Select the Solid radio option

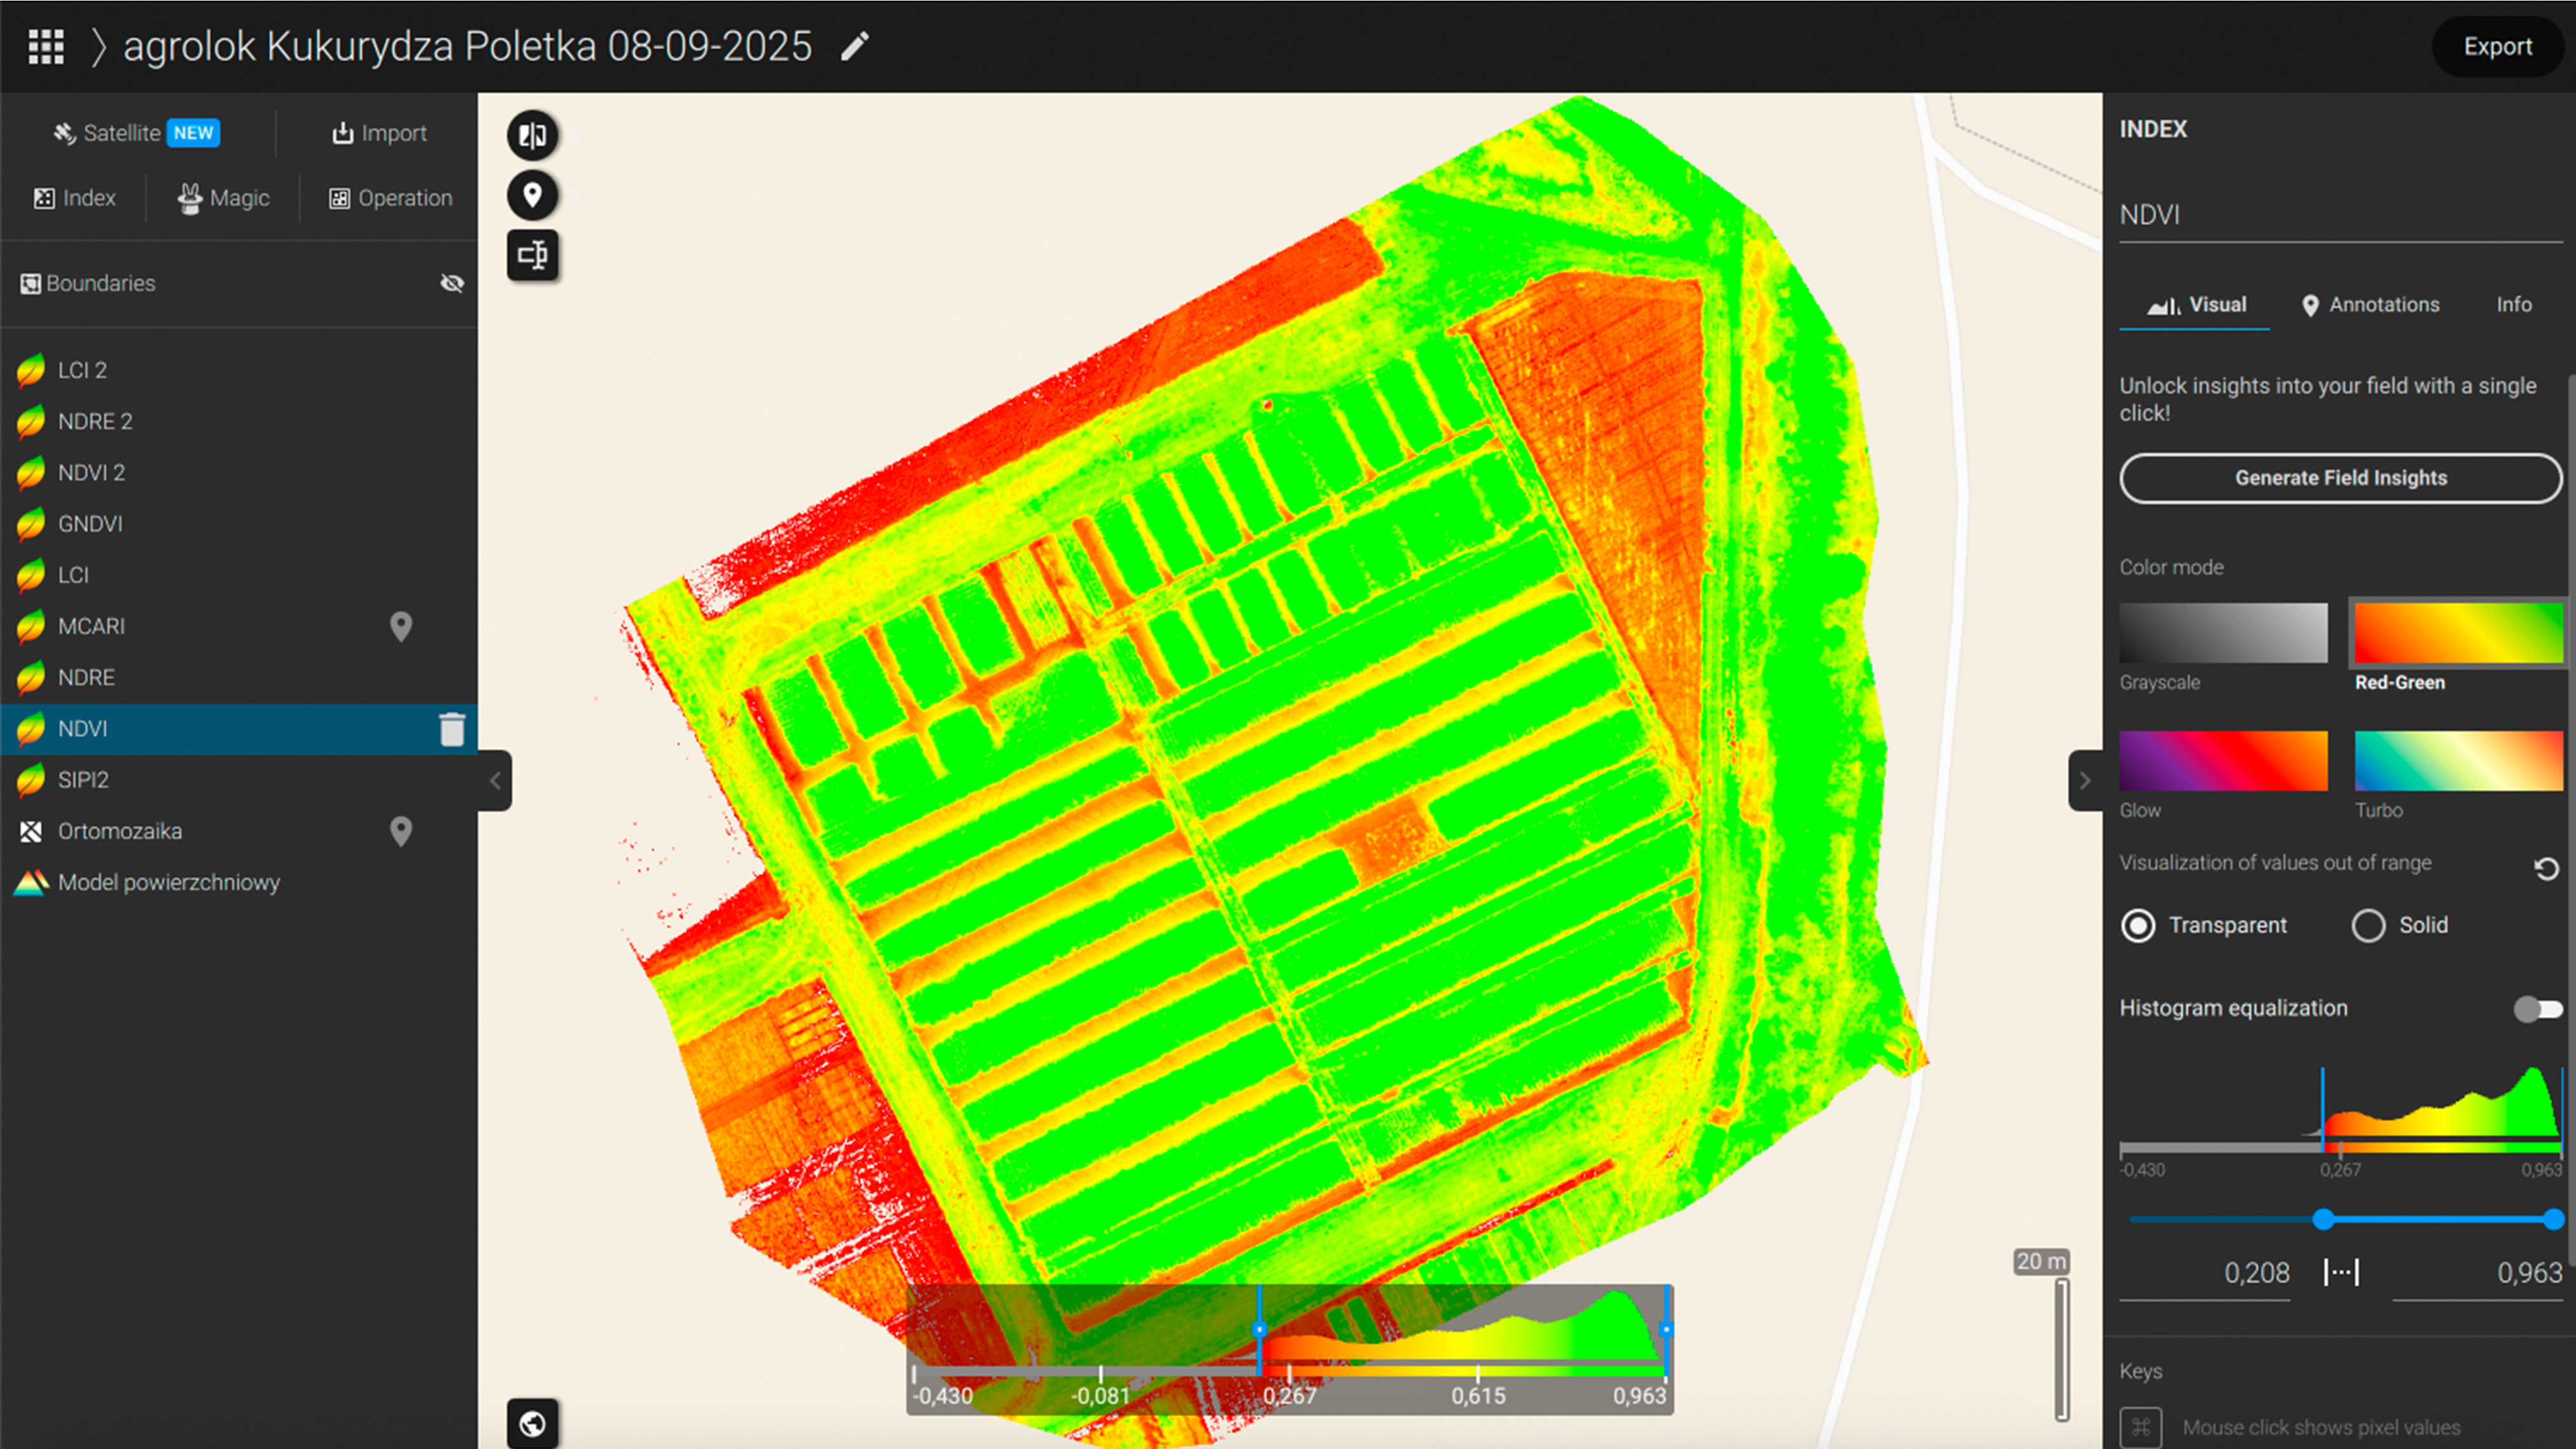coord(2368,925)
